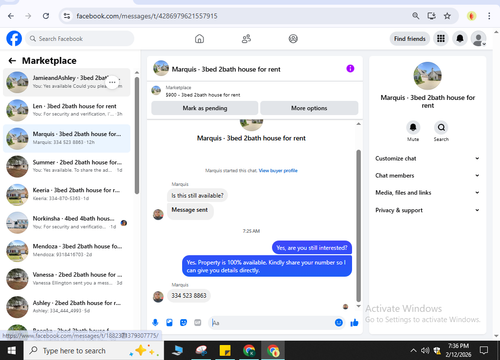500x360 pixels.
Task: Mute the conversation with the bell icon
Action: (413, 127)
